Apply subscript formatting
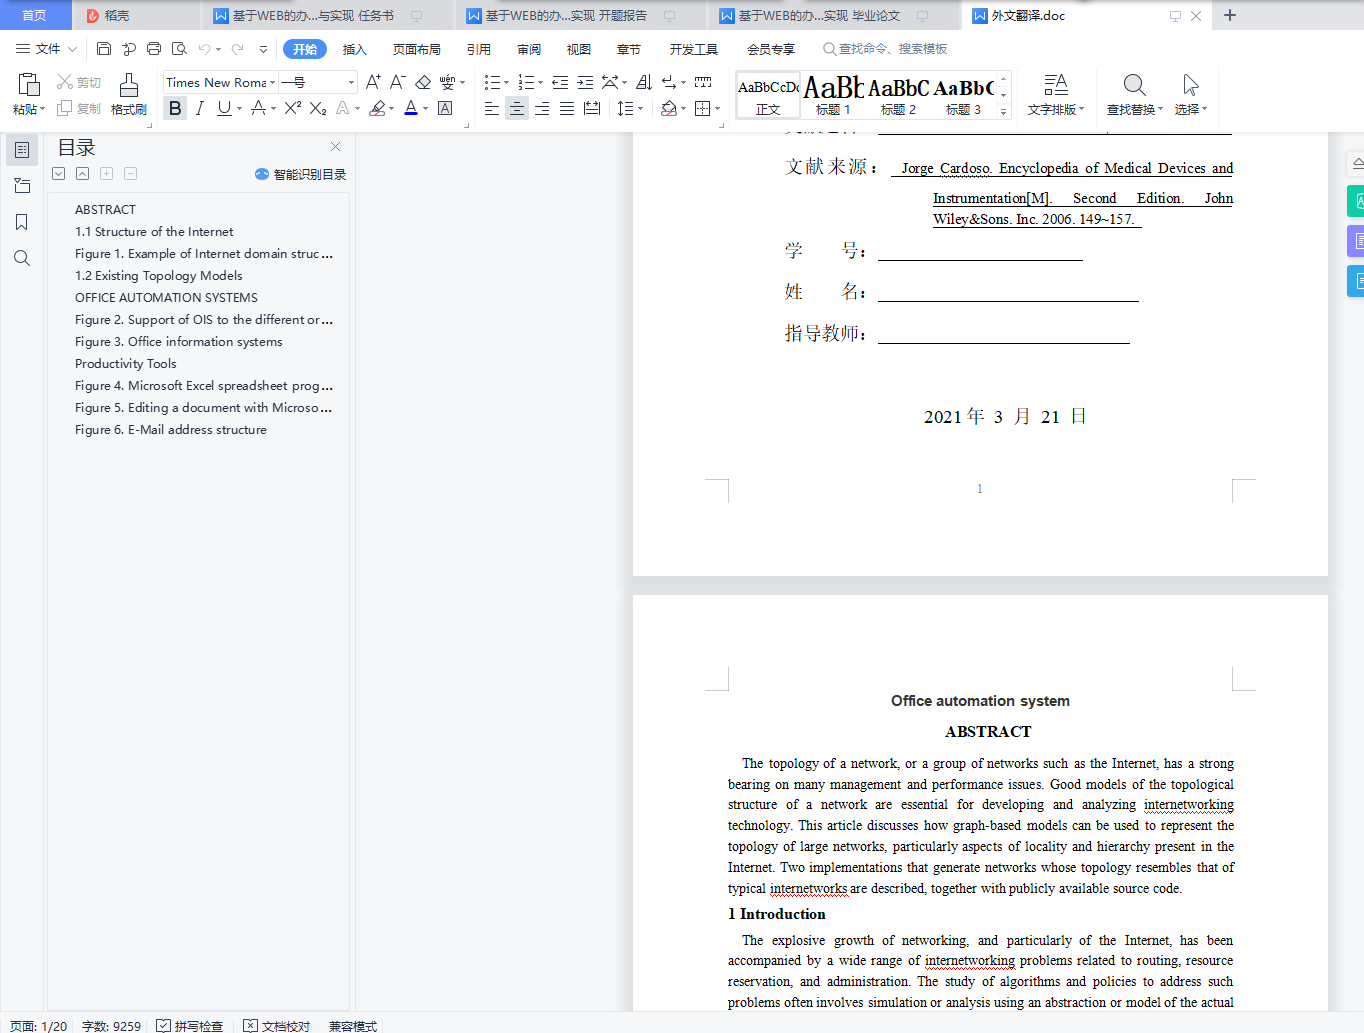 point(318,108)
